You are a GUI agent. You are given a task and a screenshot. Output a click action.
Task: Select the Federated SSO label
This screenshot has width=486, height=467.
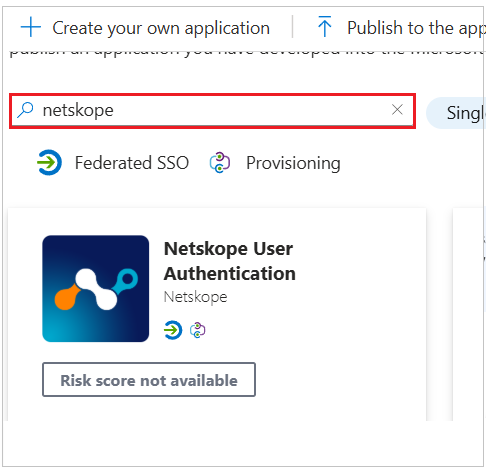coord(132,163)
